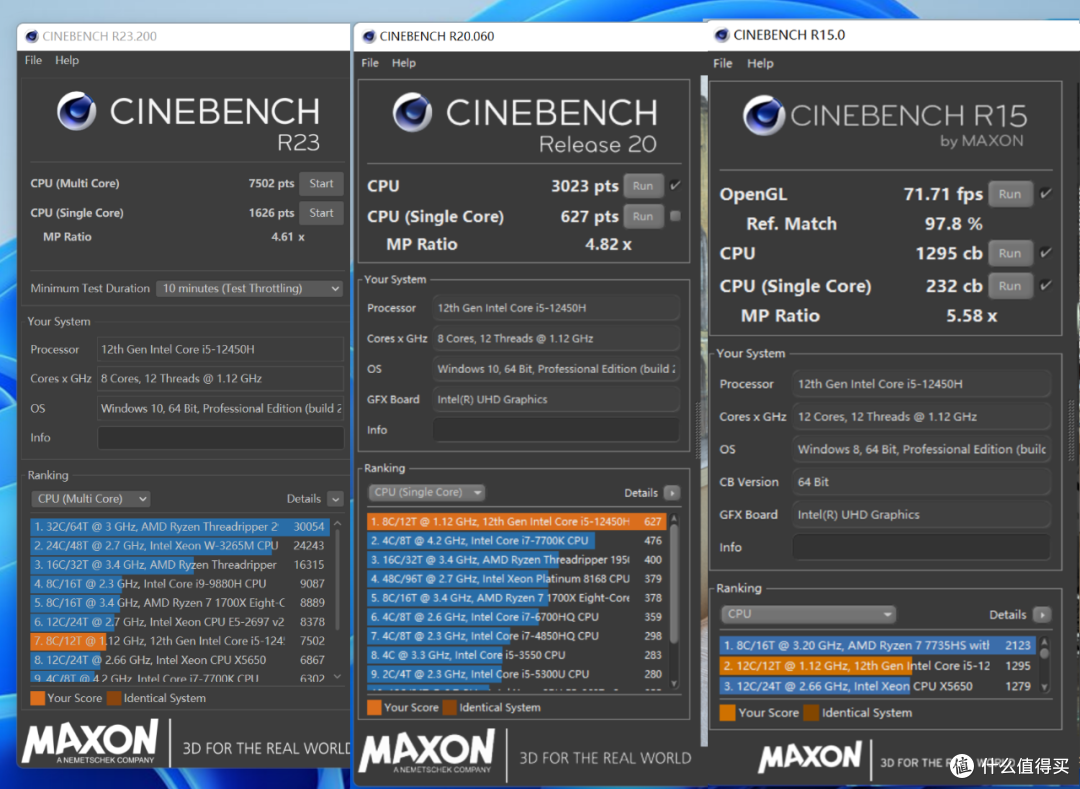The width and height of the screenshot is (1080, 789).
Task: Click the GFX Board field in Cinebench R20
Action: (556, 399)
